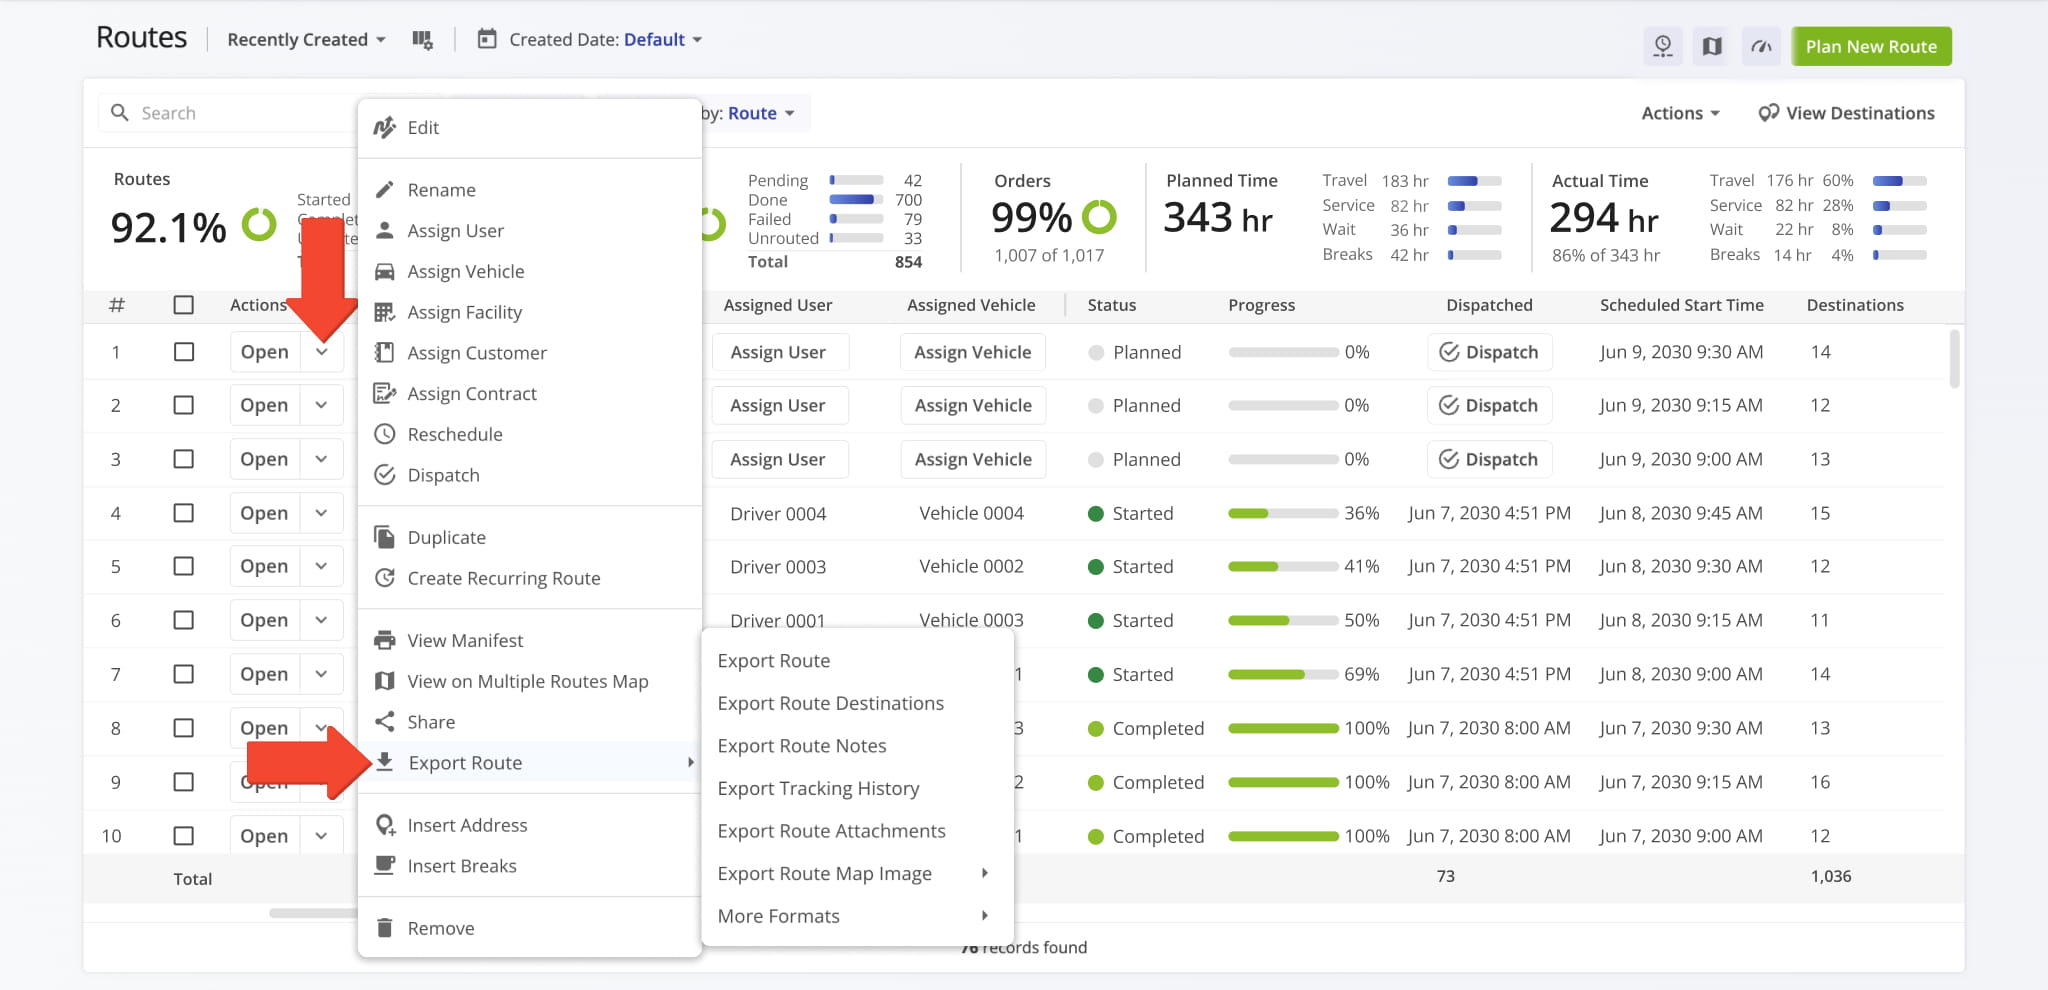Select Export Route Destinations from submenu
The image size is (2048, 990).
tap(830, 703)
